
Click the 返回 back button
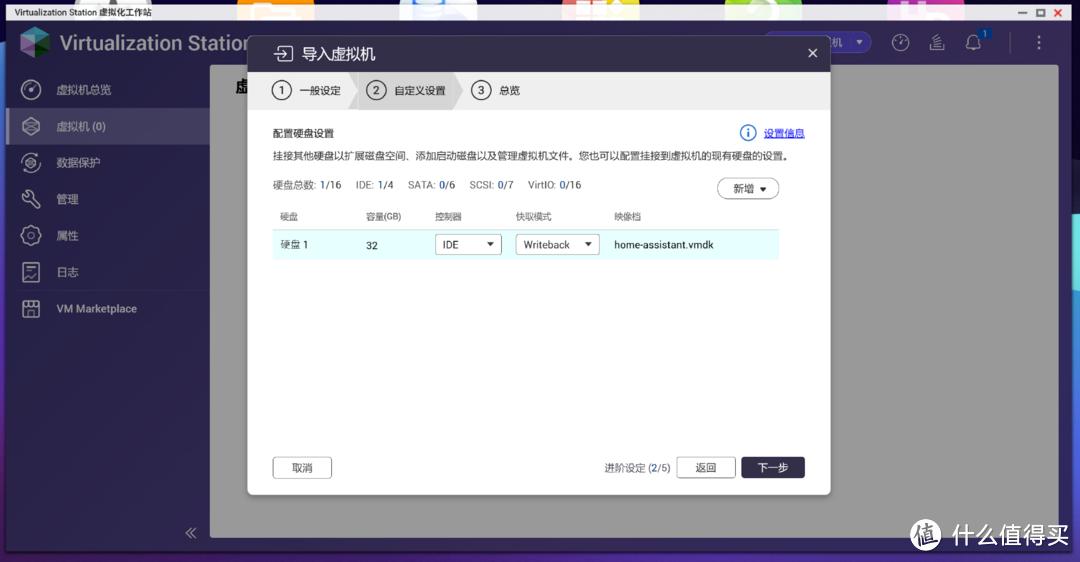[706, 468]
